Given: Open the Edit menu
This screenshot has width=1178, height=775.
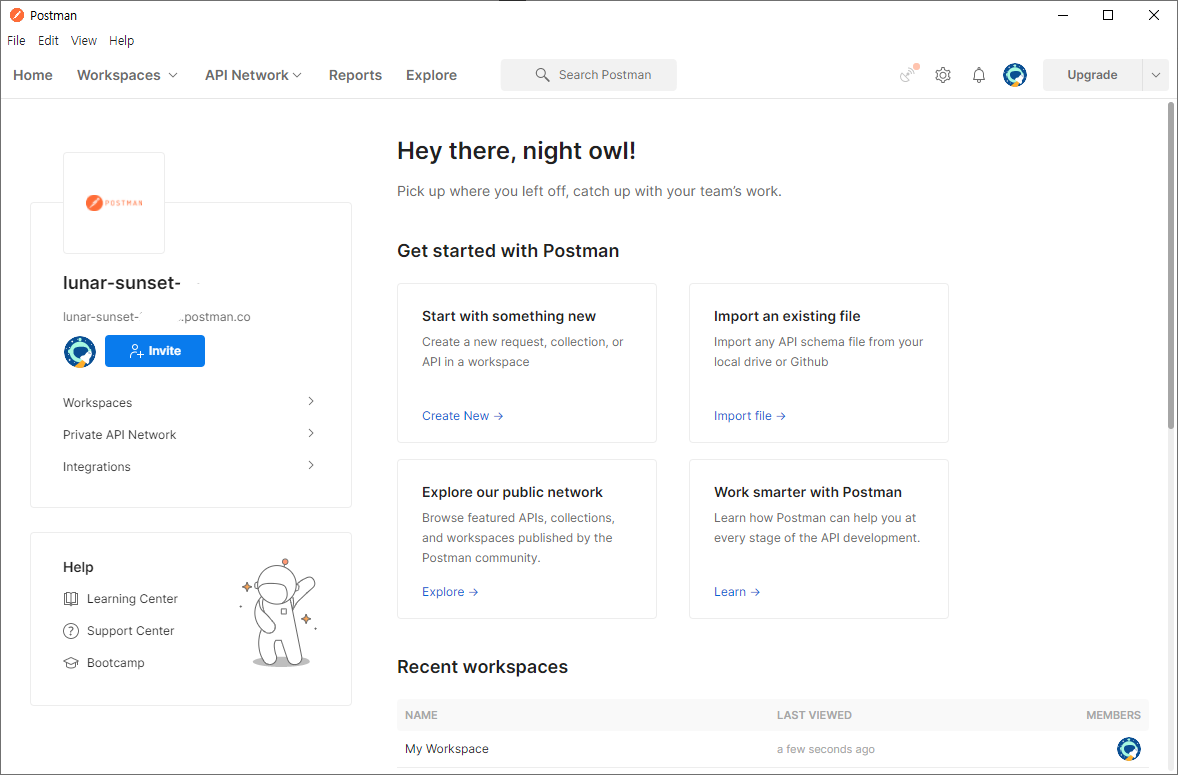Looking at the screenshot, I should 48,41.
